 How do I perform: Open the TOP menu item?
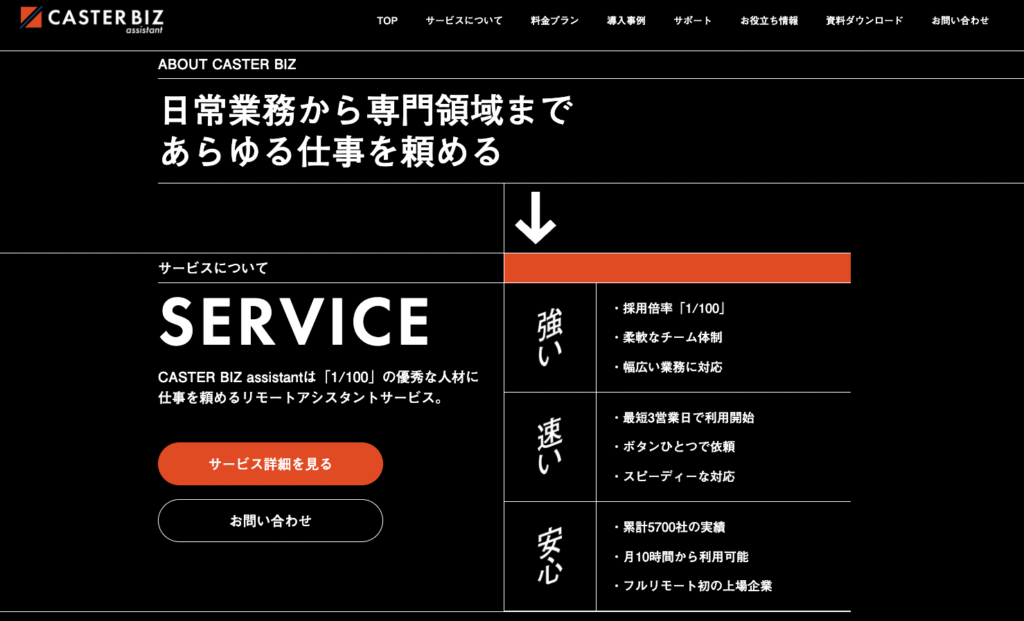387,21
